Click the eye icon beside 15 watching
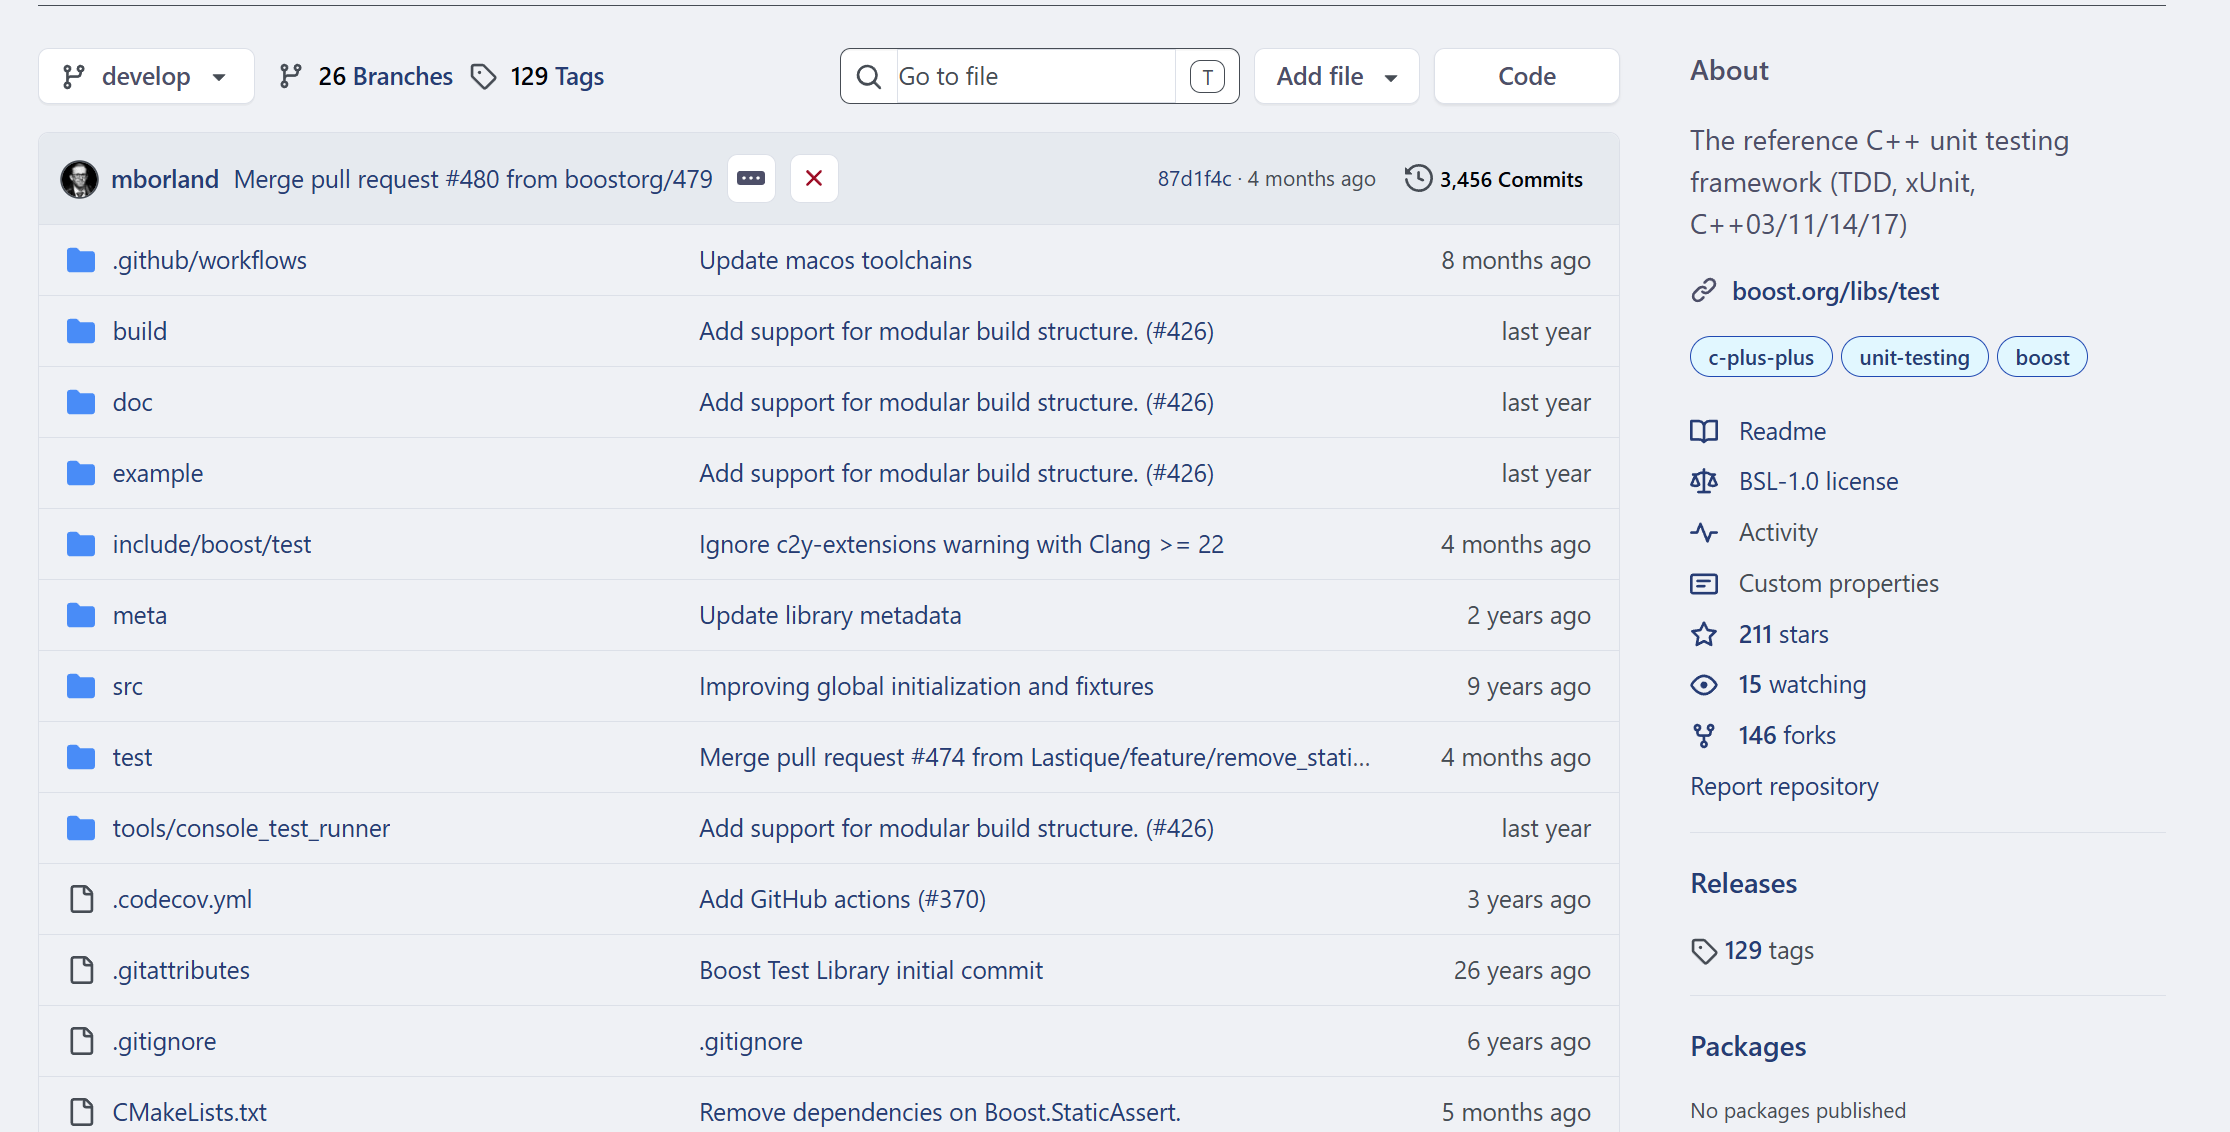2230x1132 pixels. pos(1704,685)
